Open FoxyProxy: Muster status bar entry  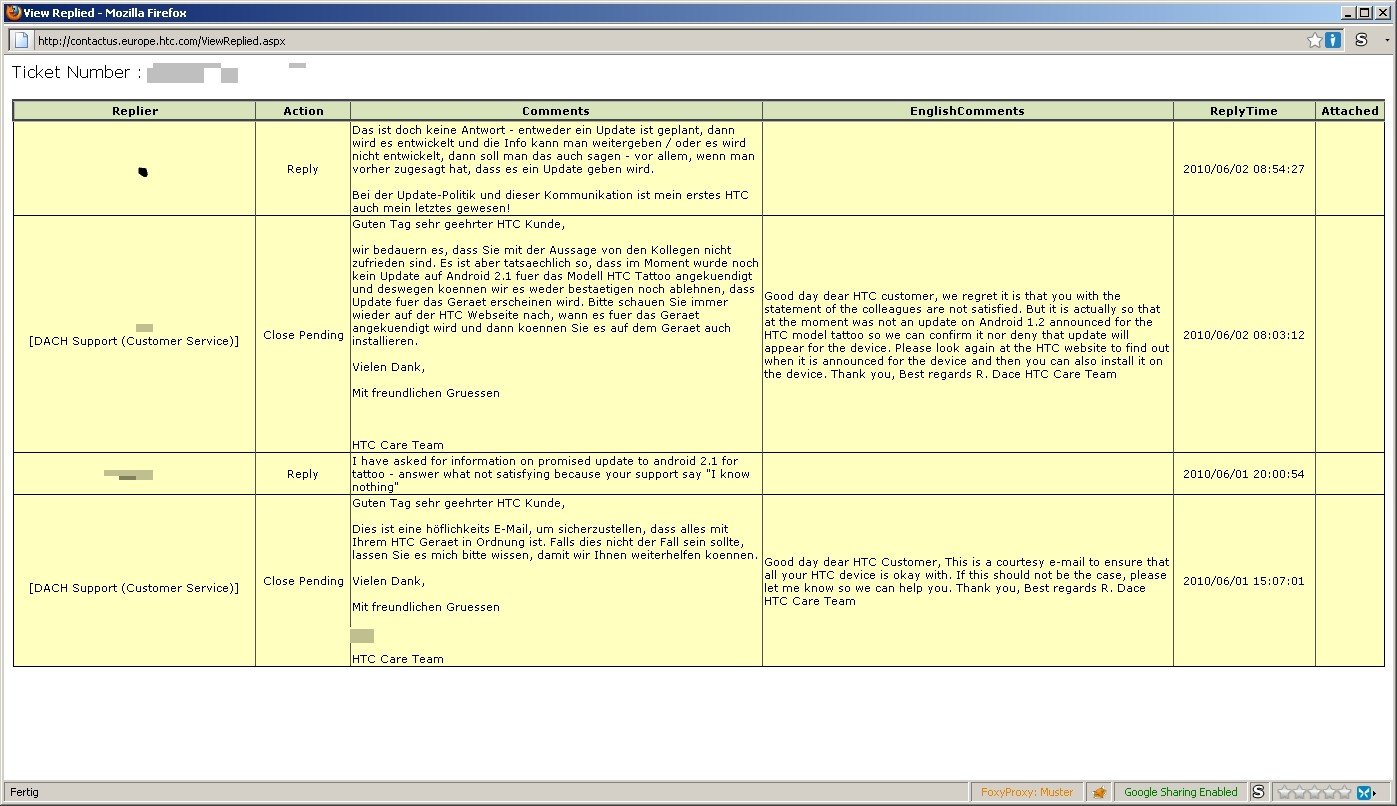(x=1027, y=792)
